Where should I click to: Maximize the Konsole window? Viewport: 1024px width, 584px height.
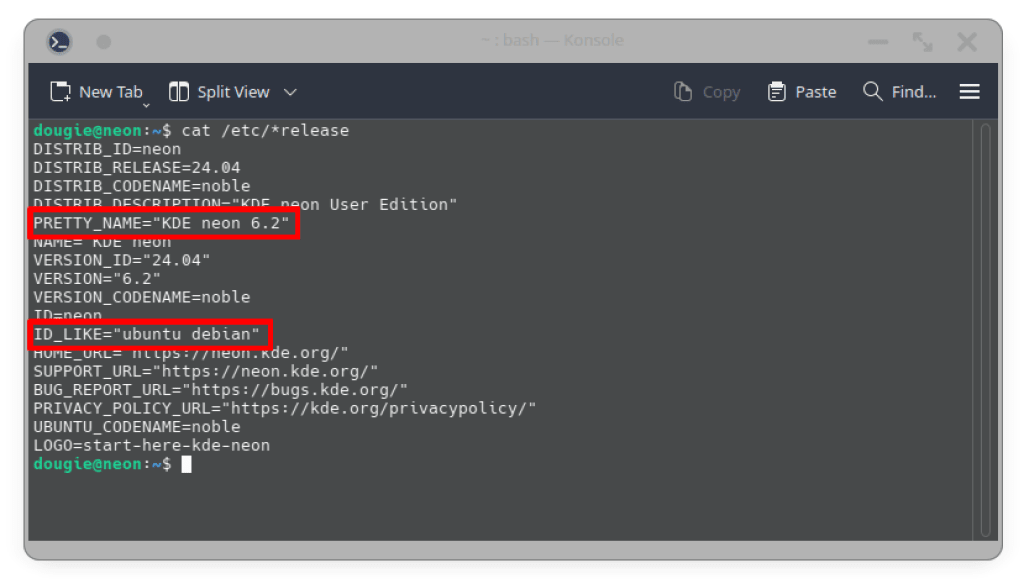(922, 41)
